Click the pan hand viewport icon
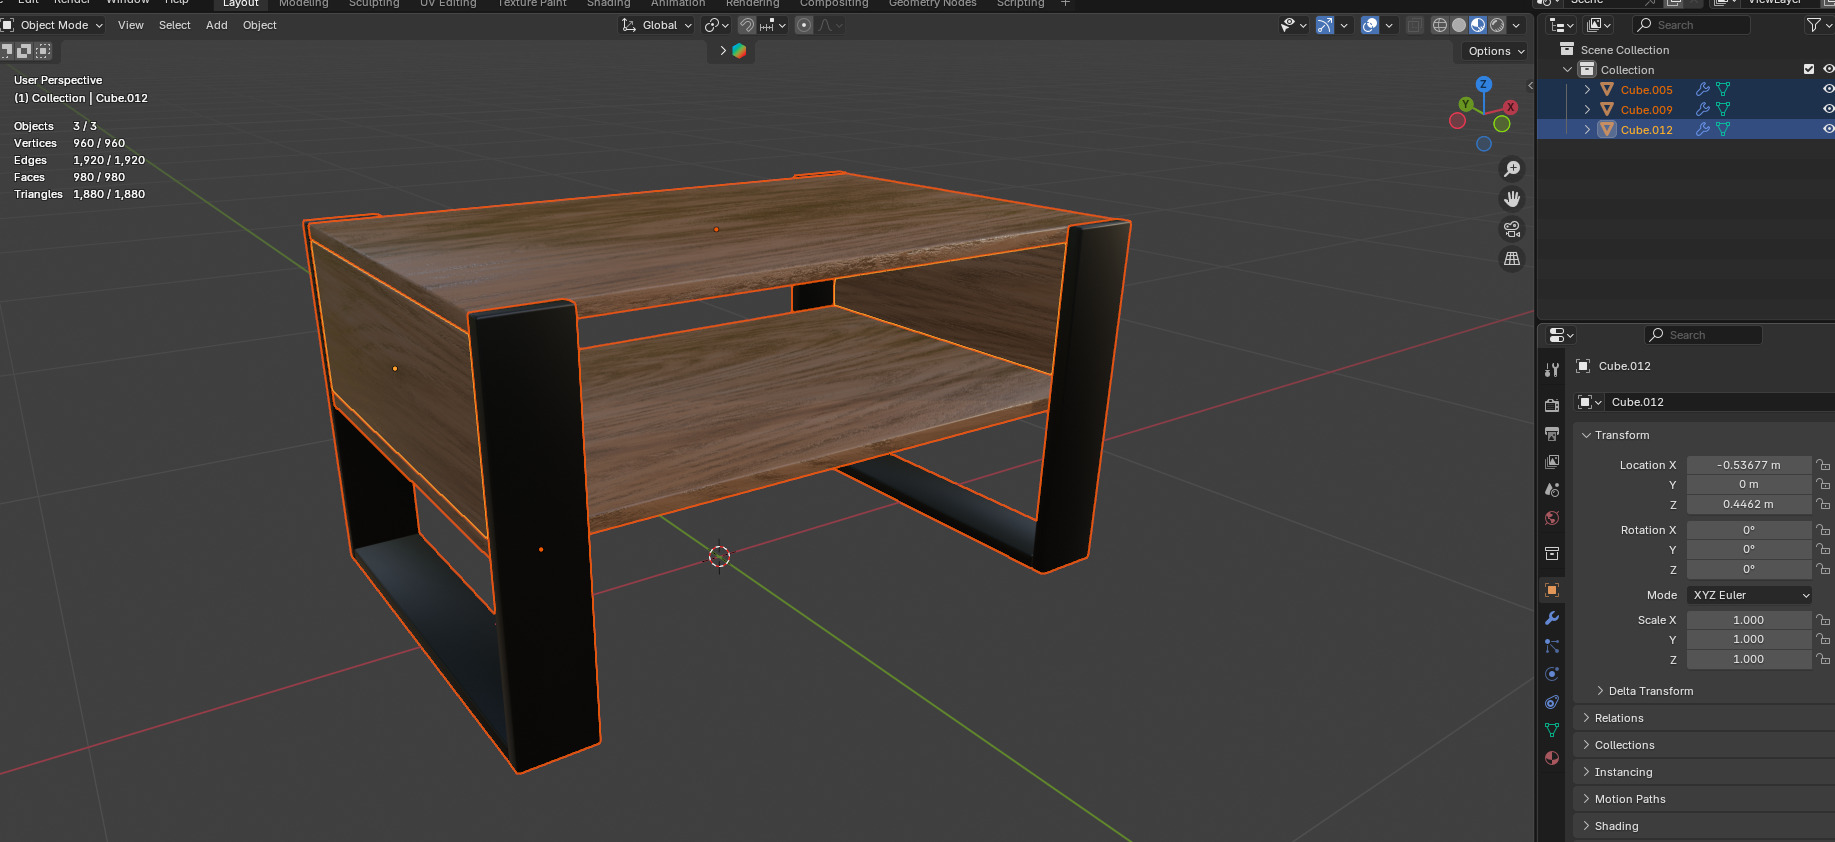 1512,199
